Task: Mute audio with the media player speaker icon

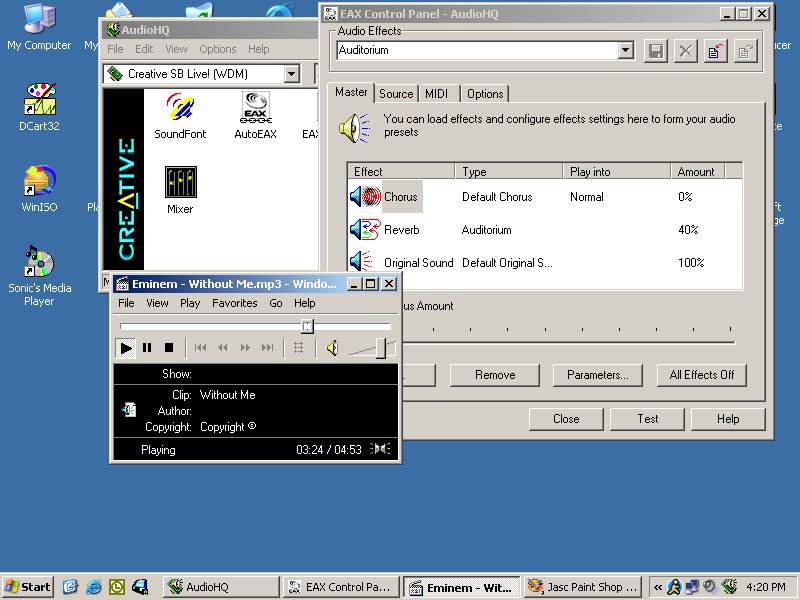Action: coord(332,348)
